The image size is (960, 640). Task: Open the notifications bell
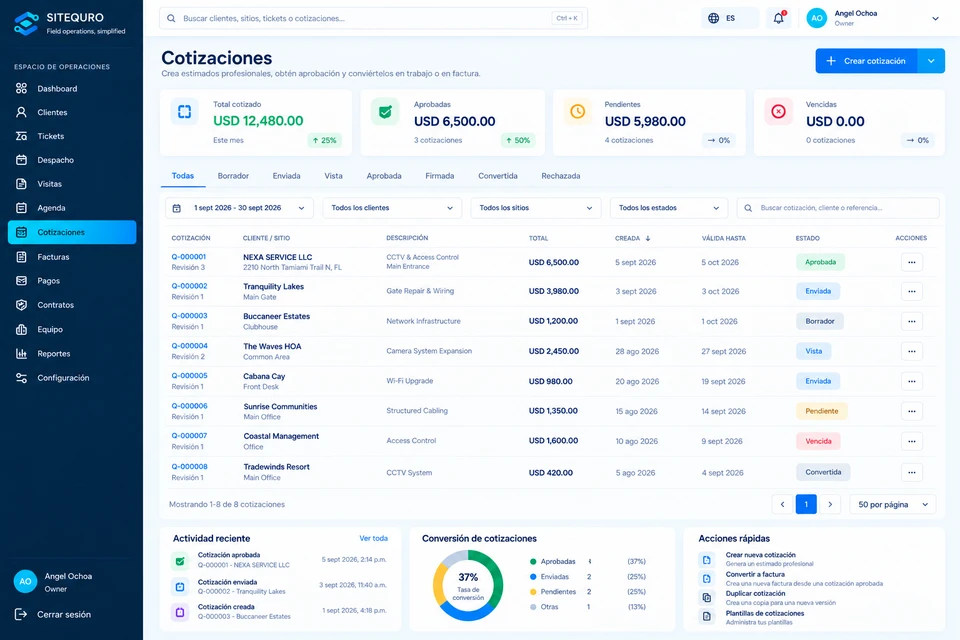click(778, 18)
